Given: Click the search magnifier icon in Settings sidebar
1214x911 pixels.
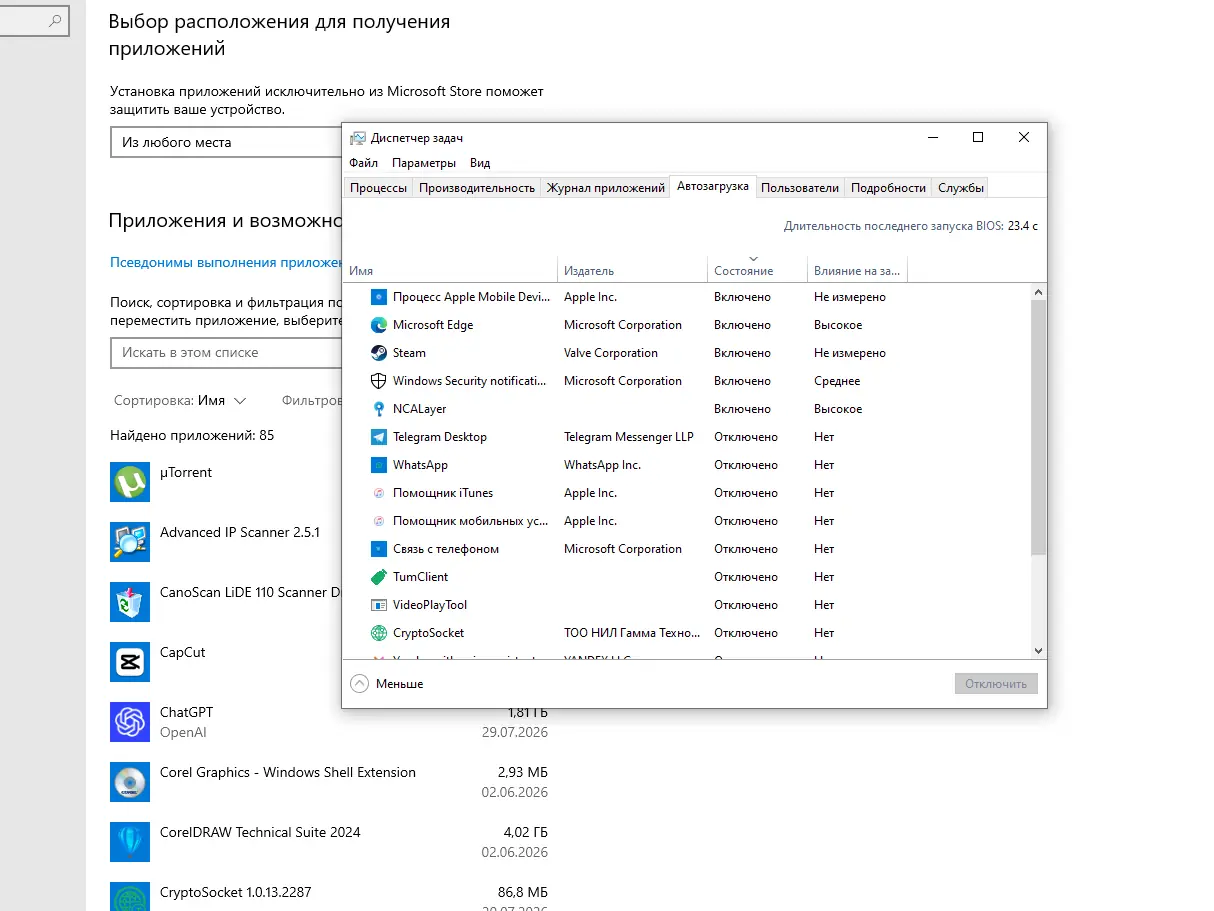Looking at the screenshot, I should pos(55,19).
